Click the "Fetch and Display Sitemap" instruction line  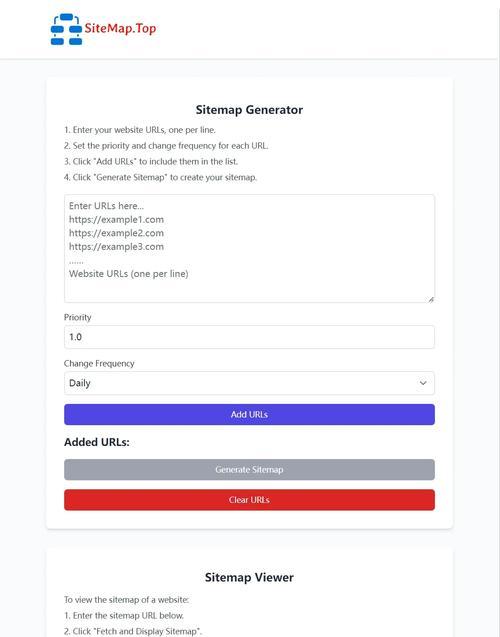tap(133, 631)
